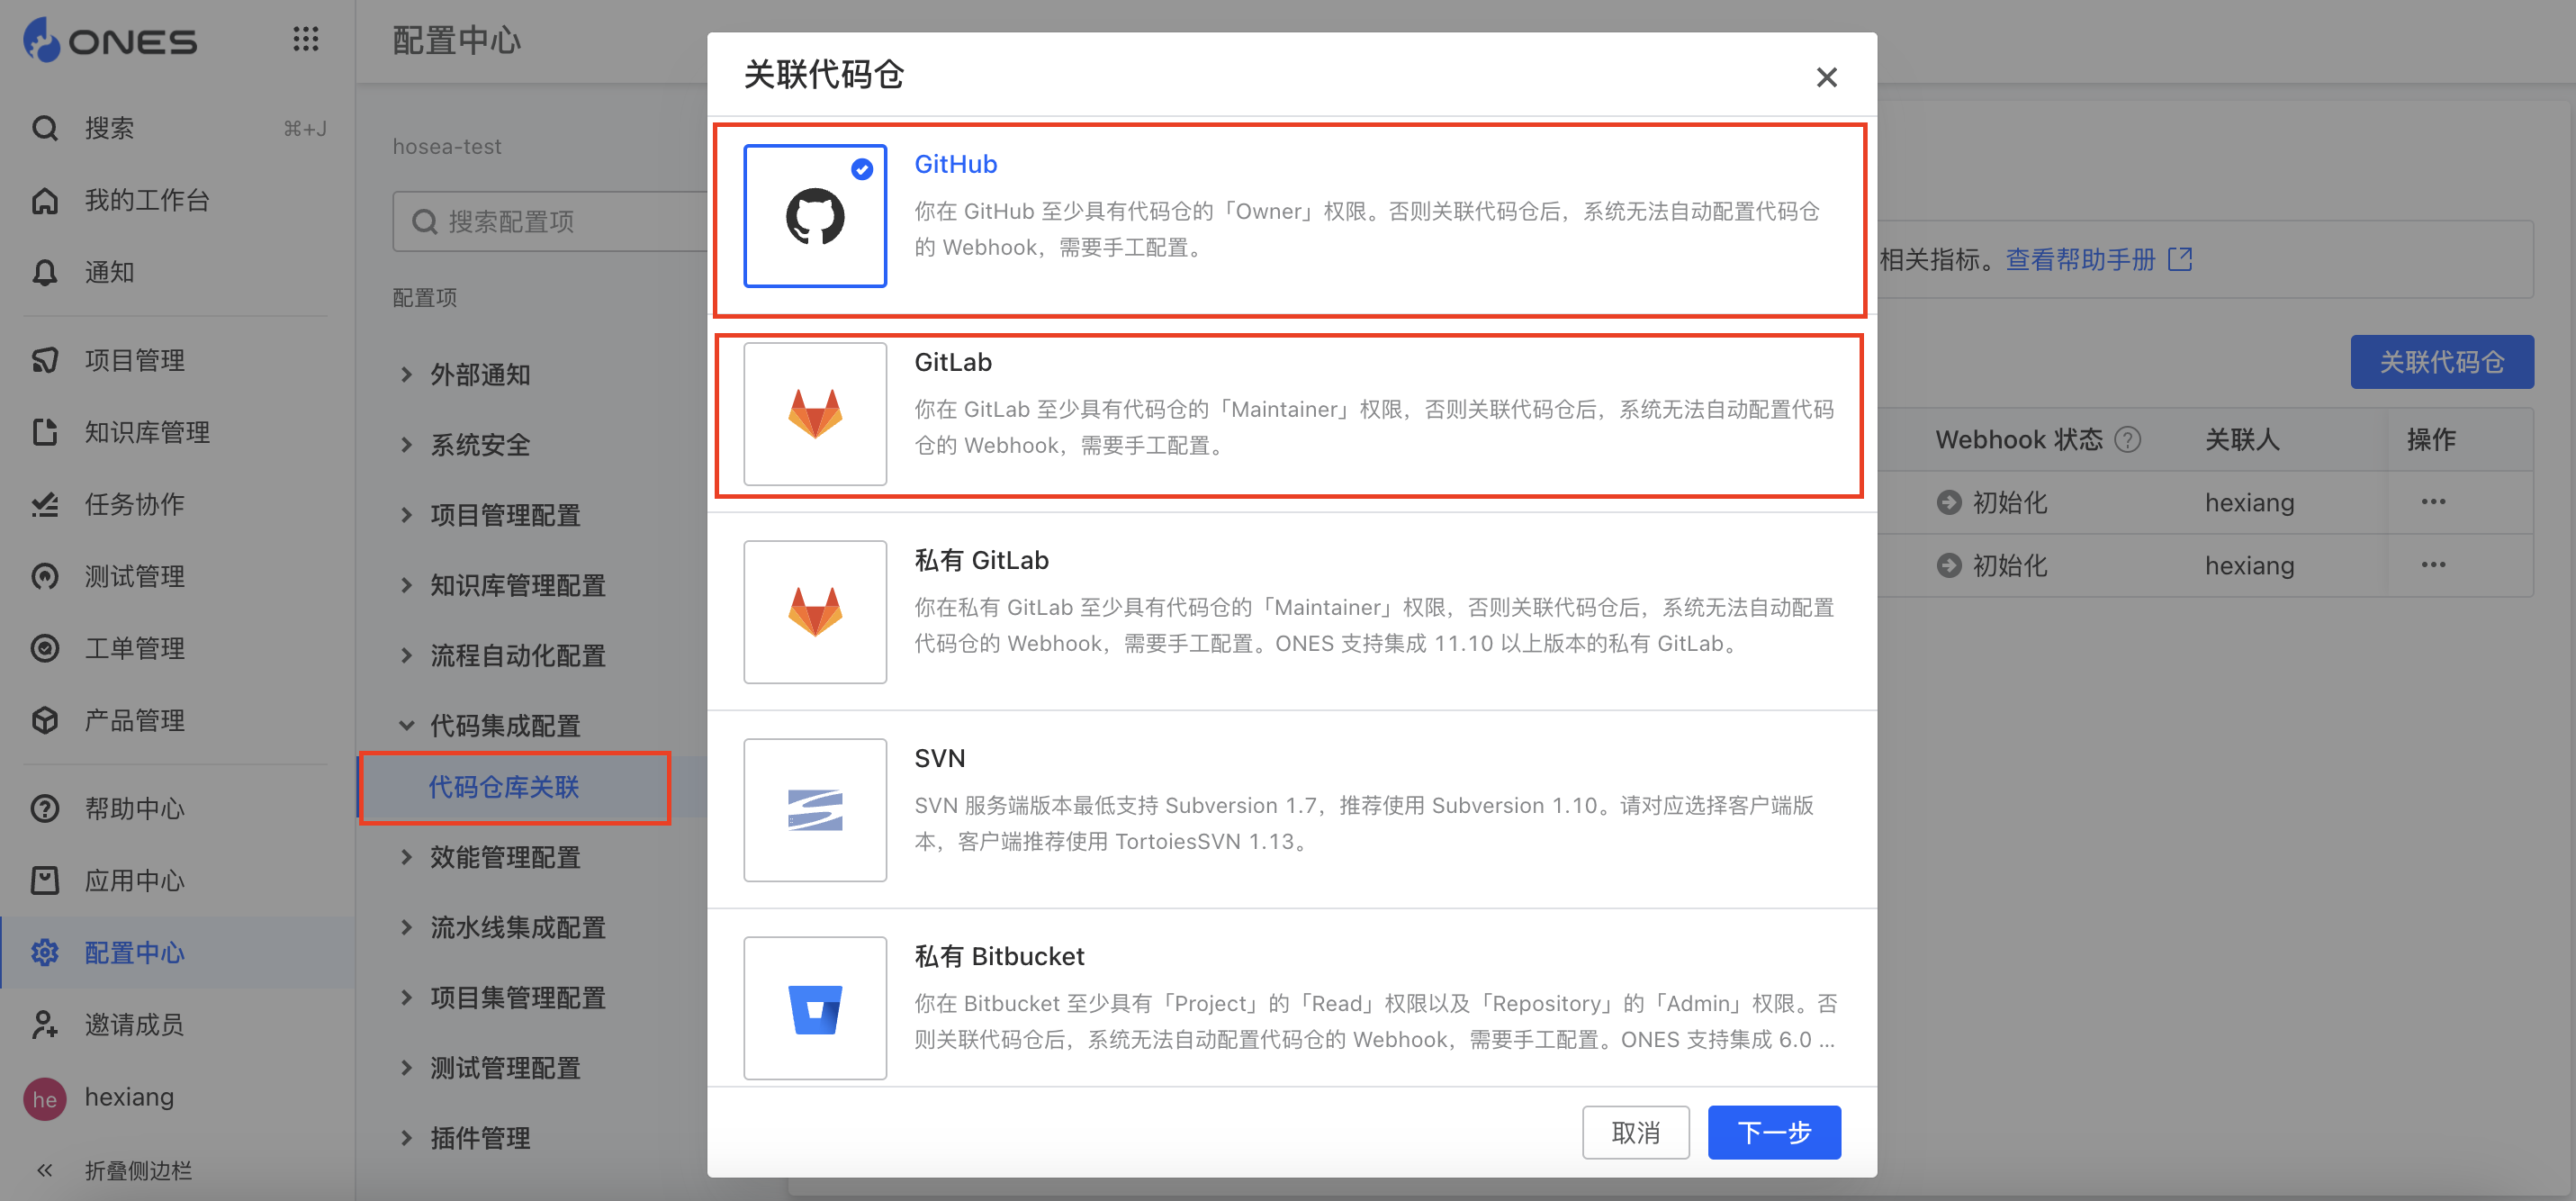Expand 效能管理配置 section
Image resolution: width=2576 pixels, height=1201 pixels.
[x=406, y=856]
